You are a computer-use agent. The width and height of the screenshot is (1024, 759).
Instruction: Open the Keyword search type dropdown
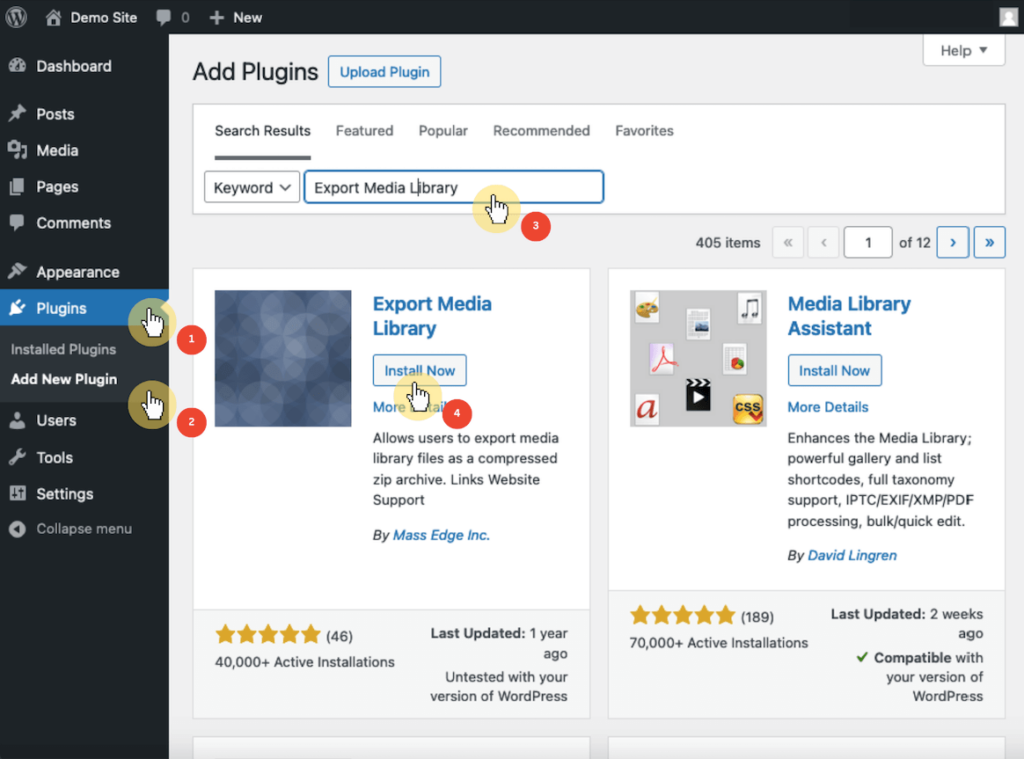click(x=252, y=187)
